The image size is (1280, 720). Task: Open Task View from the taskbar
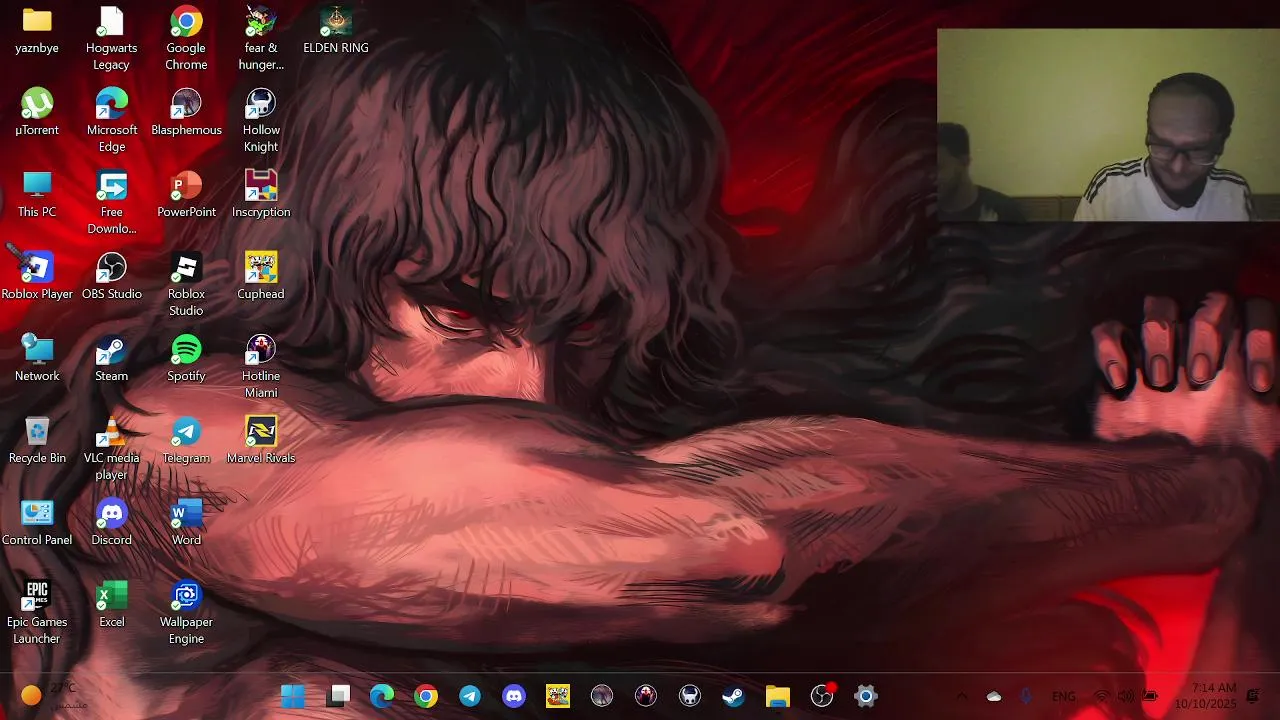[x=339, y=696]
